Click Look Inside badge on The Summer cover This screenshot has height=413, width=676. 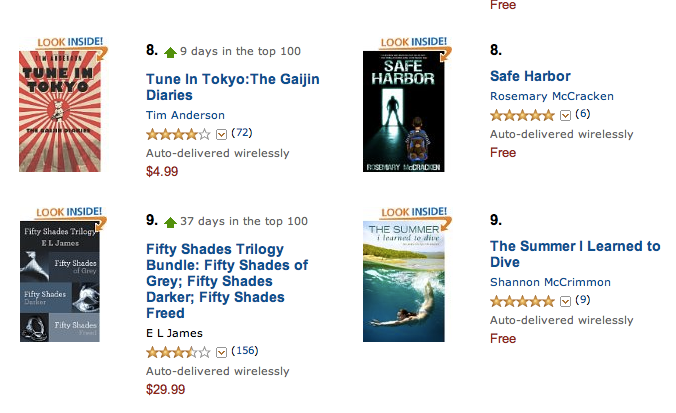[x=413, y=212]
